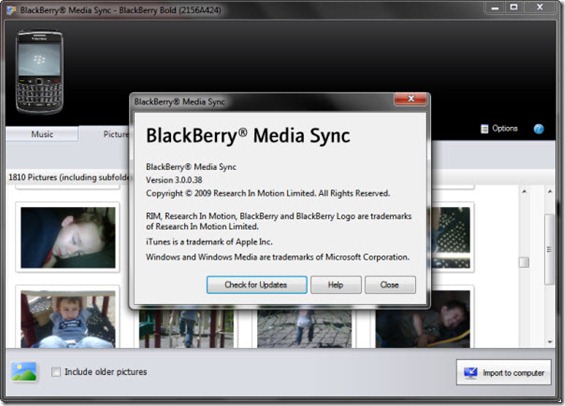Click the outer vertical scrollbar thumb
565x406 pixels.
(x=550, y=249)
